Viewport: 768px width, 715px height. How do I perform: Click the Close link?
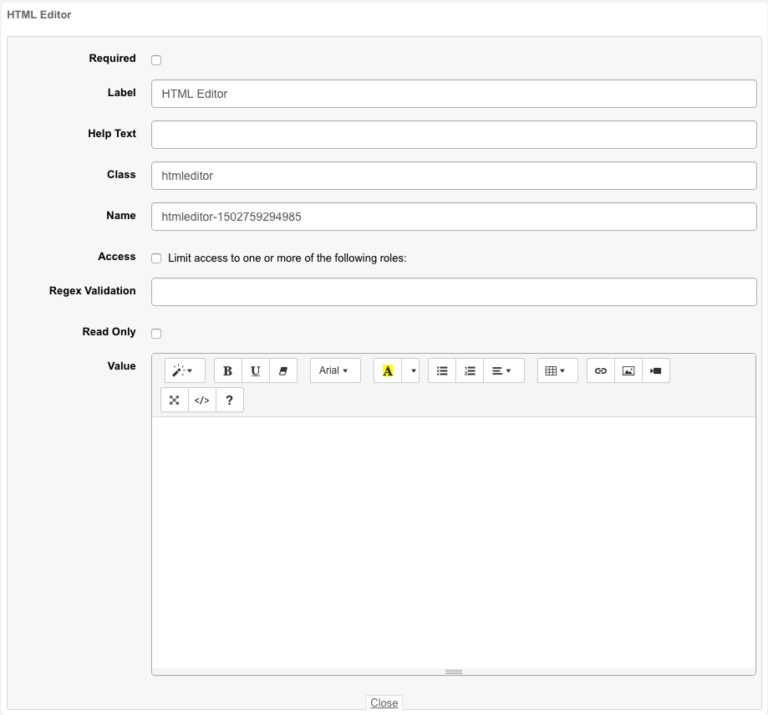384,703
